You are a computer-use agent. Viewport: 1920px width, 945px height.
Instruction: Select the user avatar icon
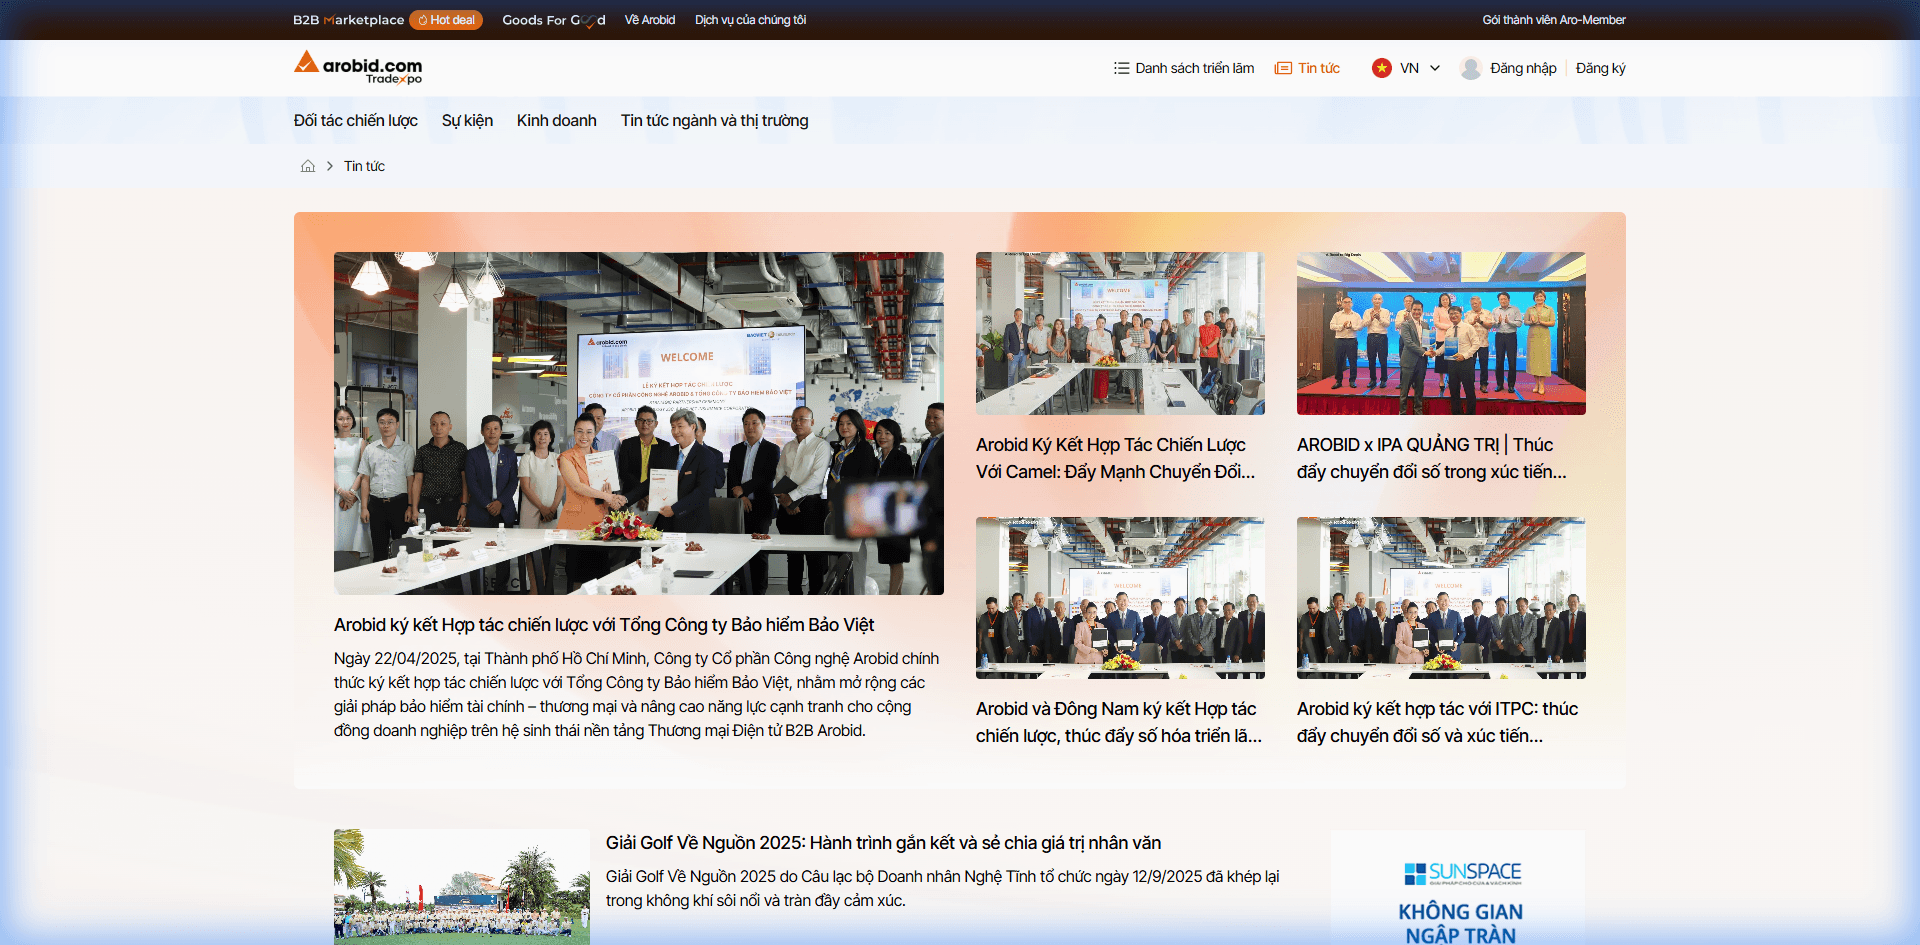coord(1471,68)
